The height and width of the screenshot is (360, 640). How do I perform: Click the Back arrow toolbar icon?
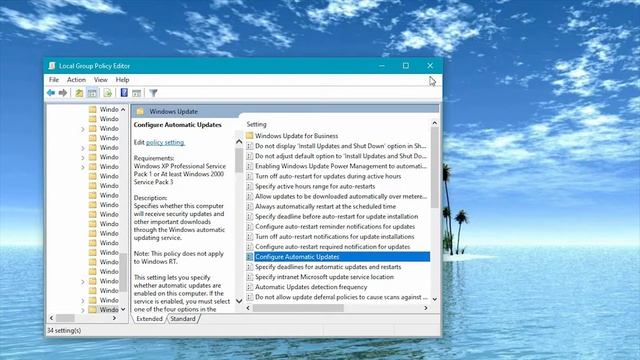click(51, 93)
